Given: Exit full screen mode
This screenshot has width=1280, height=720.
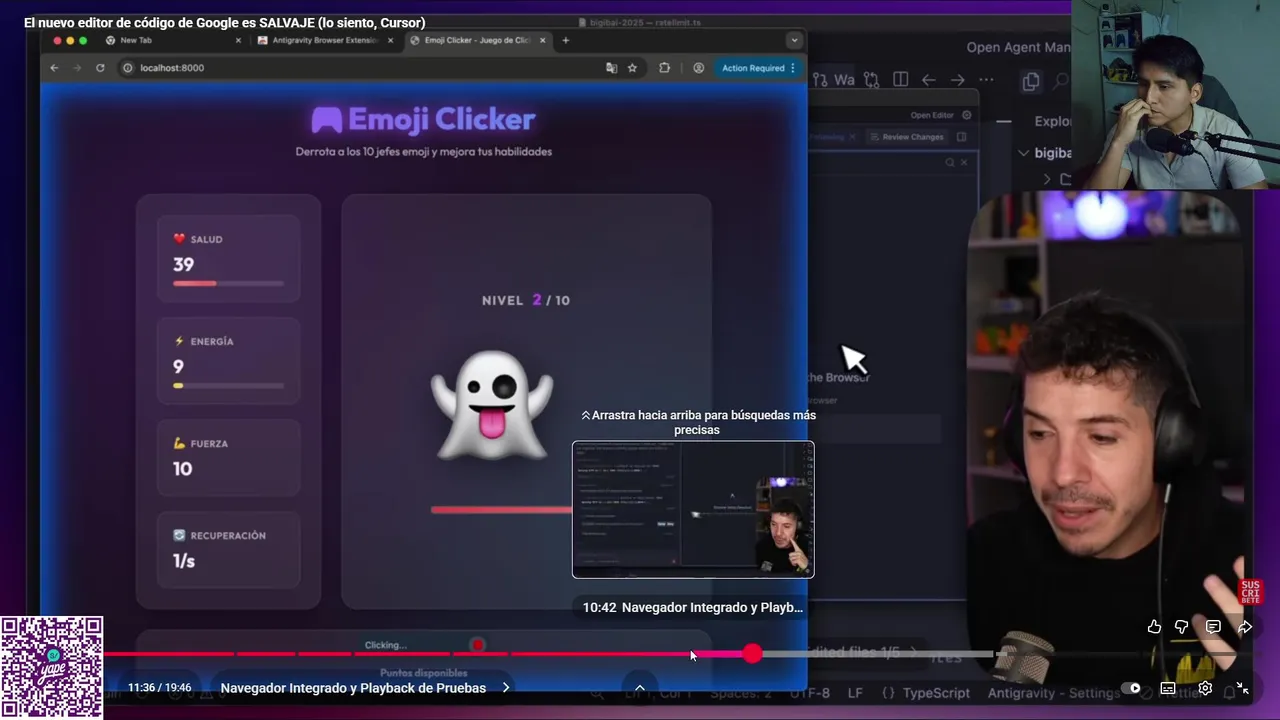Looking at the screenshot, I should coord(1242,688).
